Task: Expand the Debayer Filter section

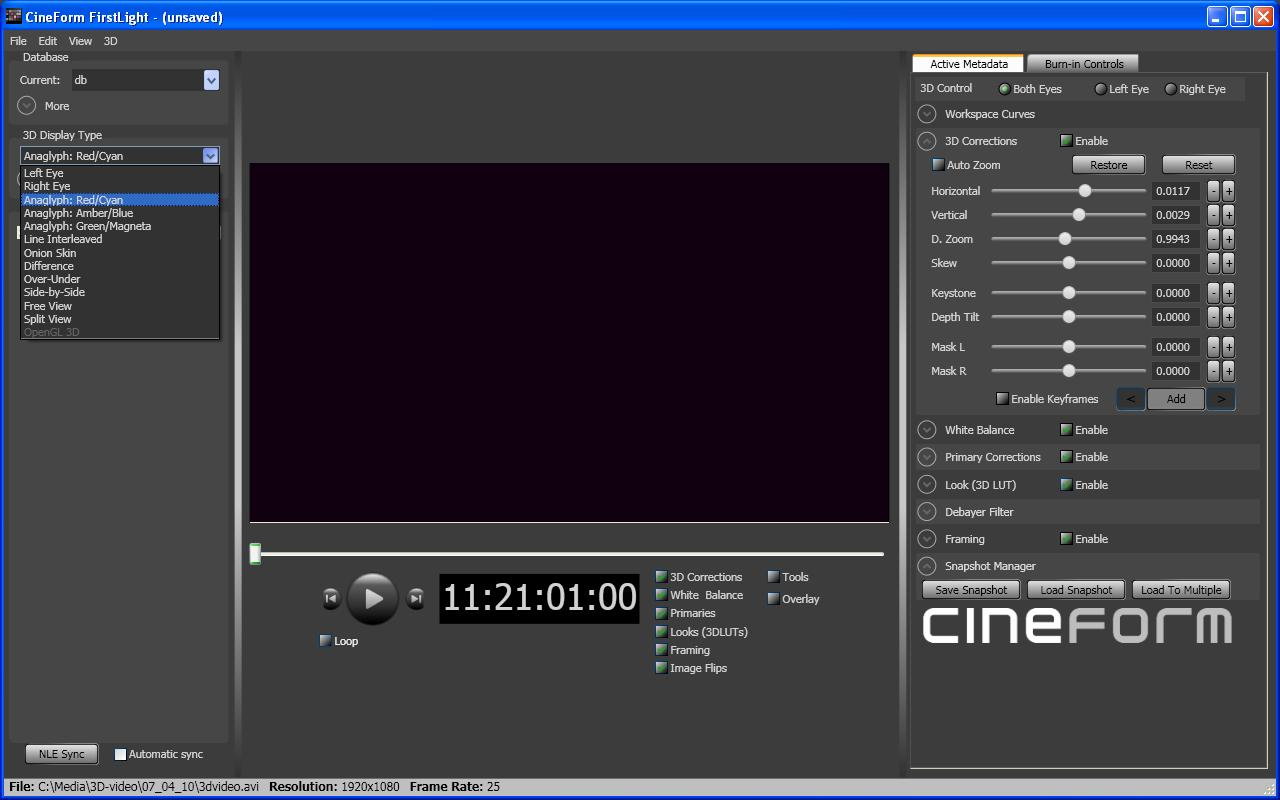Action: coord(927,512)
